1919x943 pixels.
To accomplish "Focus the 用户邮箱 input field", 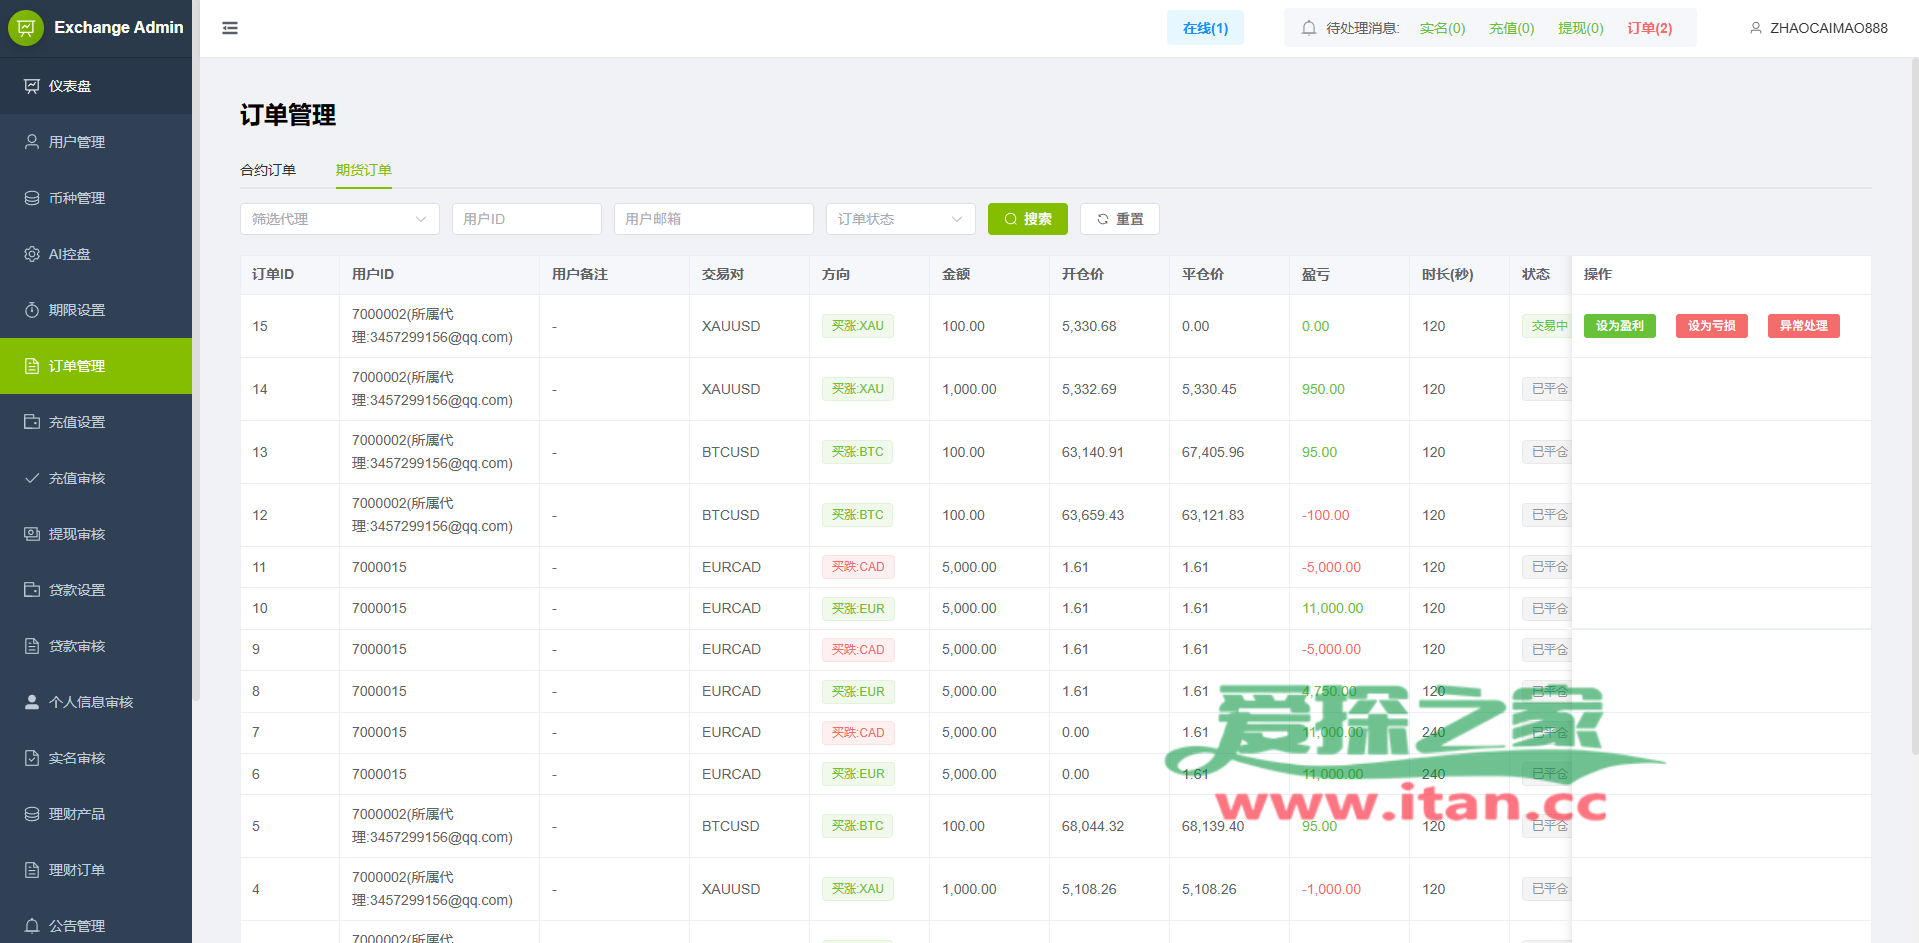I will [x=713, y=219].
